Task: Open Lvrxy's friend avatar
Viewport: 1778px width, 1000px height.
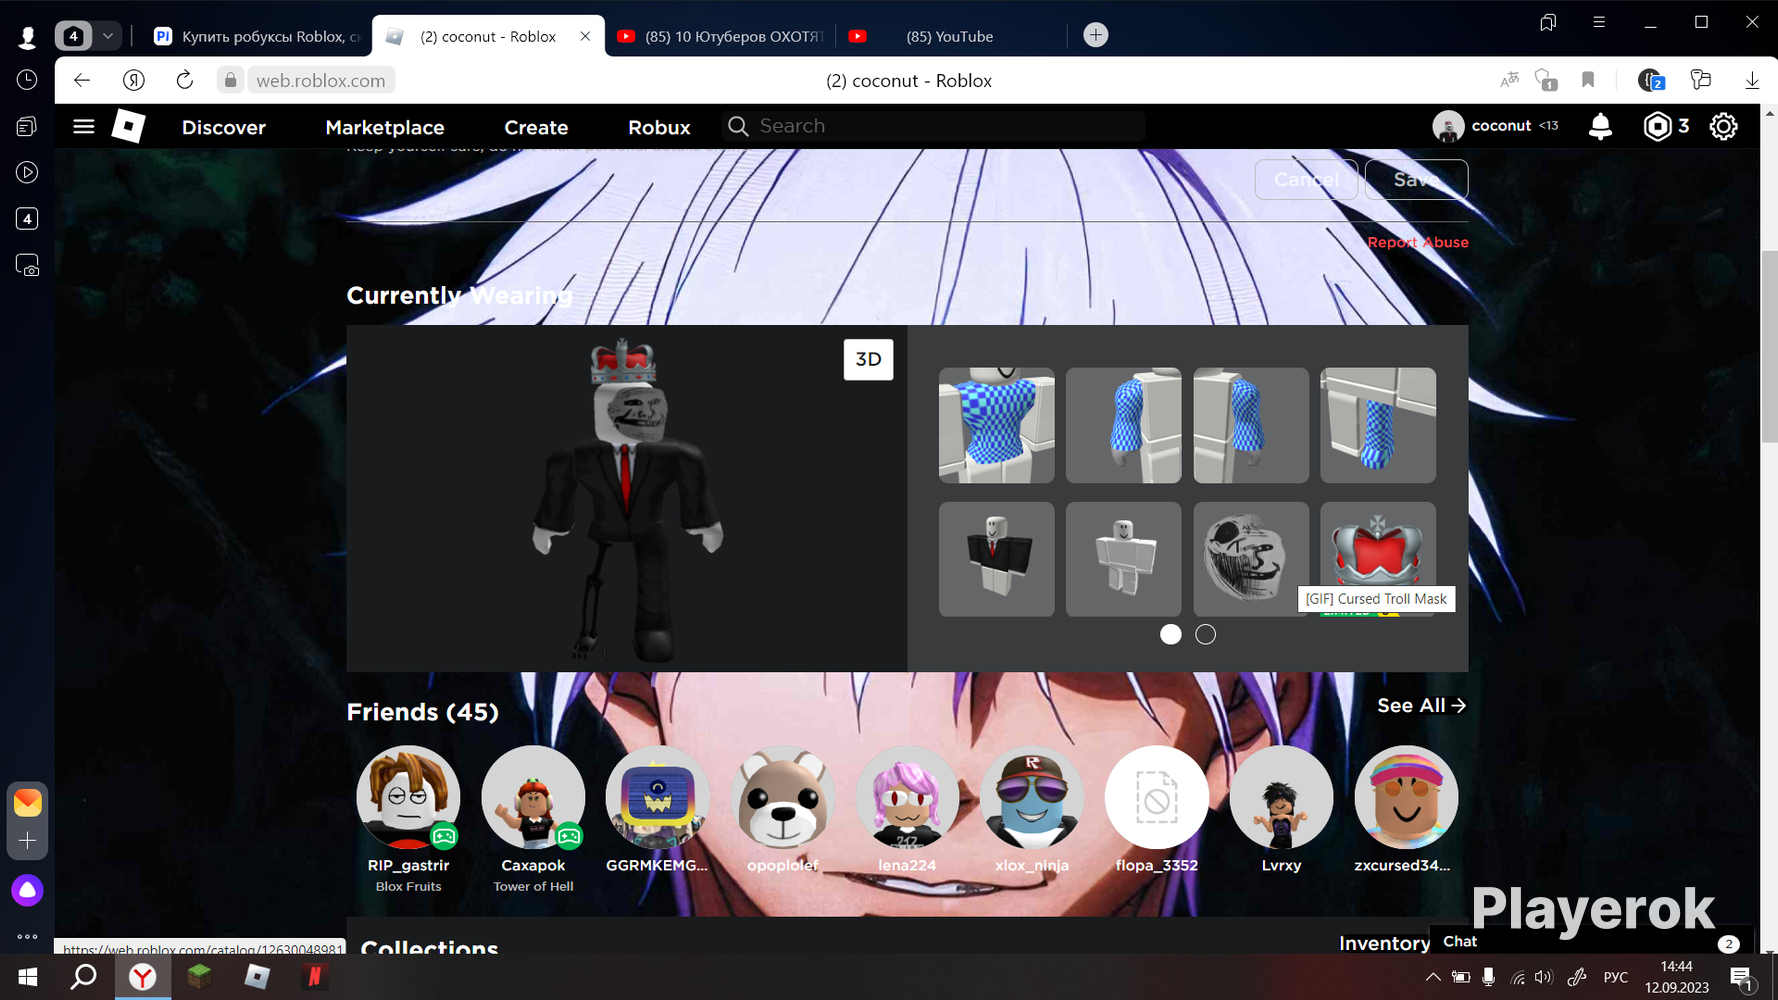Action: [x=1281, y=797]
